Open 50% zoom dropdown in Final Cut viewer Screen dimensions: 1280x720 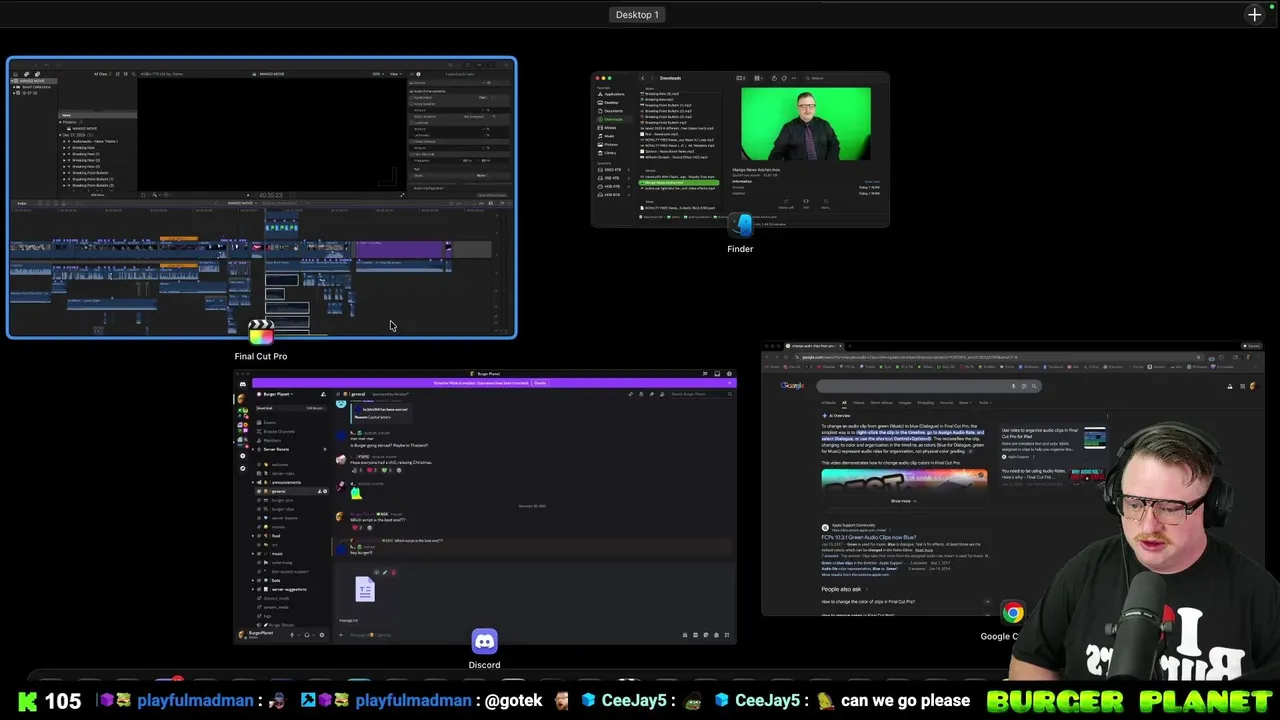(378, 74)
